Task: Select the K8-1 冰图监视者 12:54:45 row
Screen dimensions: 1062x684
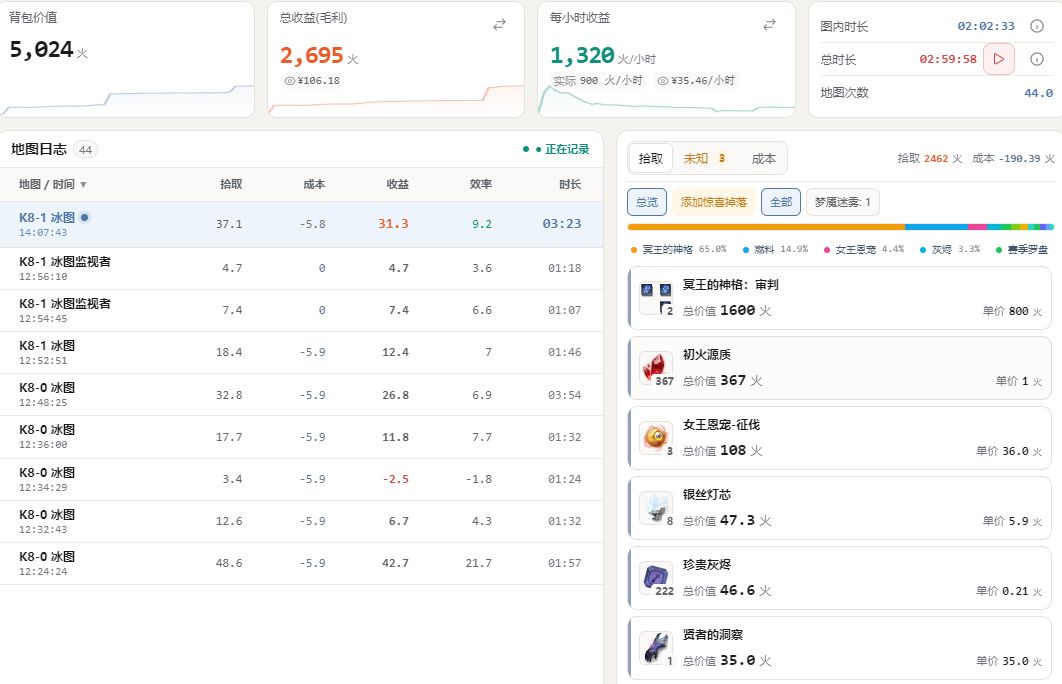Action: tap(301, 310)
